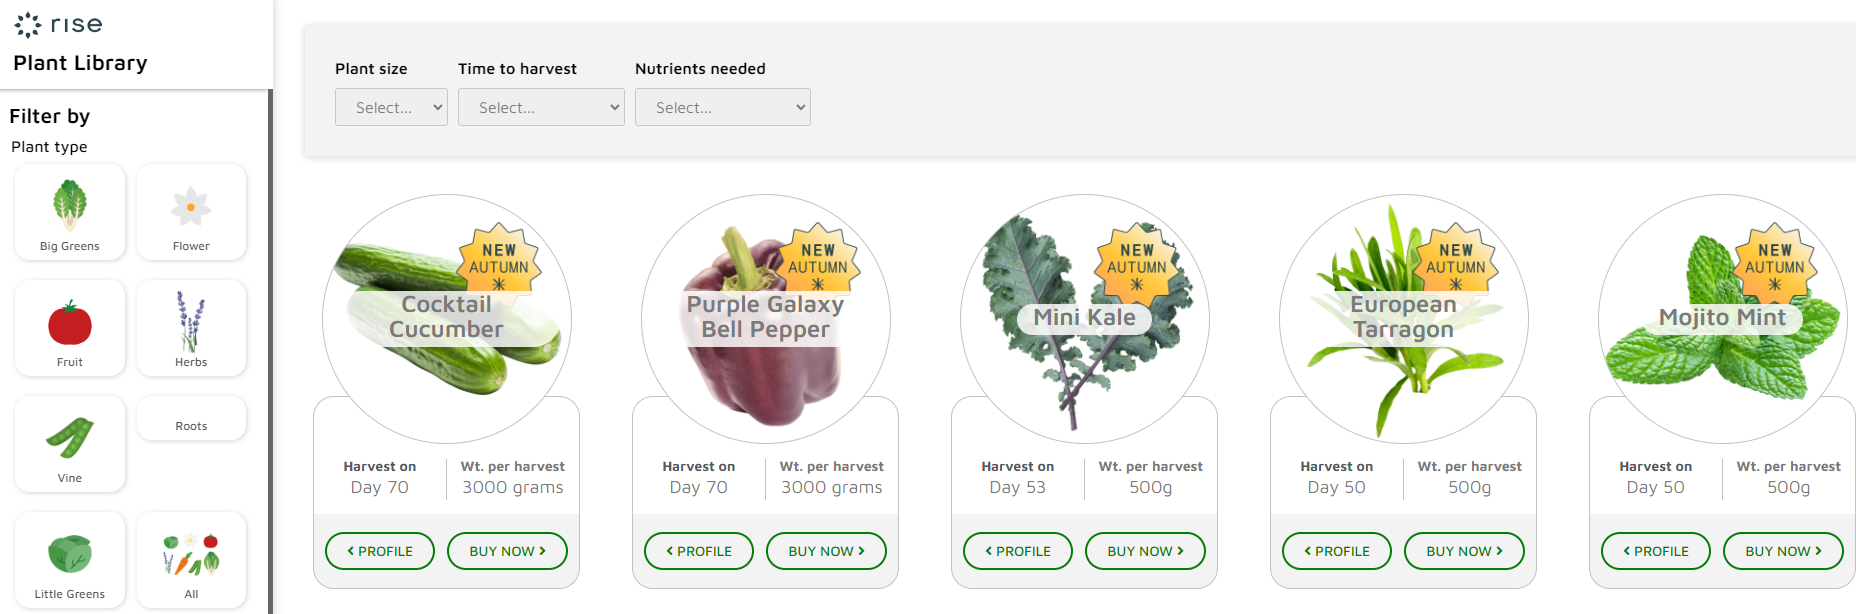Select the Flower plant type filter
The width and height of the screenshot is (1856, 614).
pos(191,212)
